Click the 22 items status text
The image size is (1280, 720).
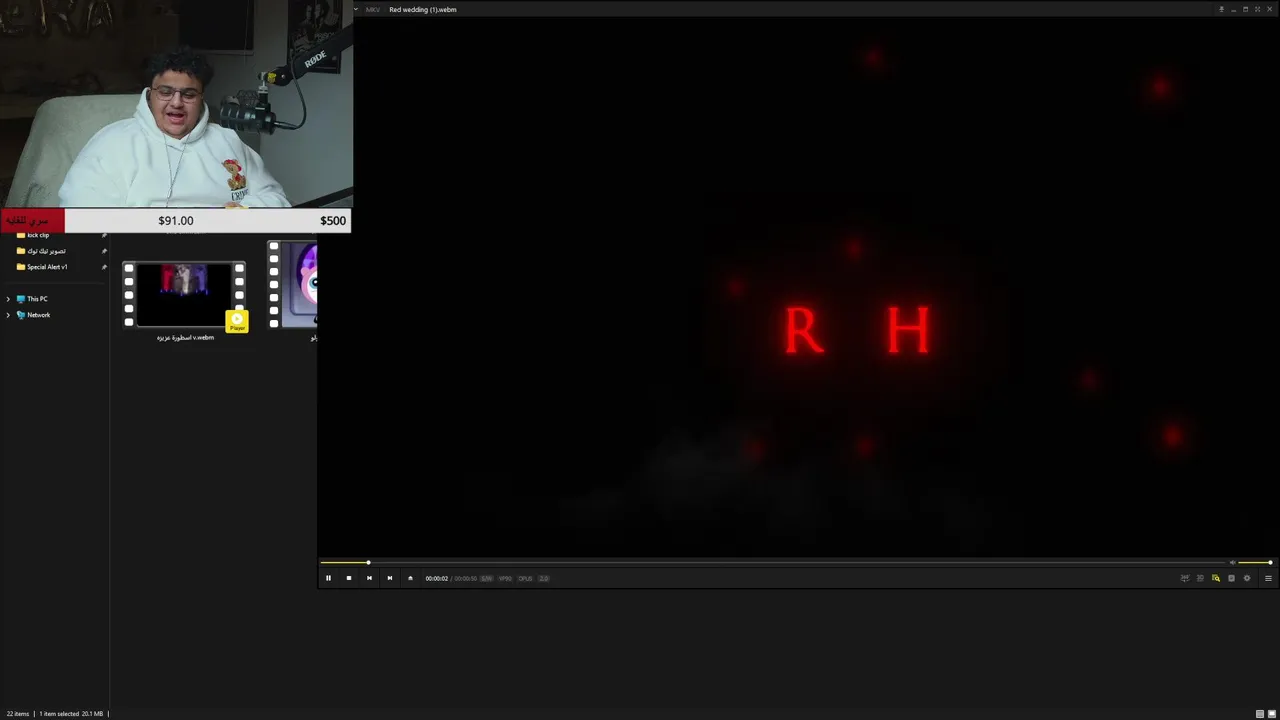tap(16, 714)
